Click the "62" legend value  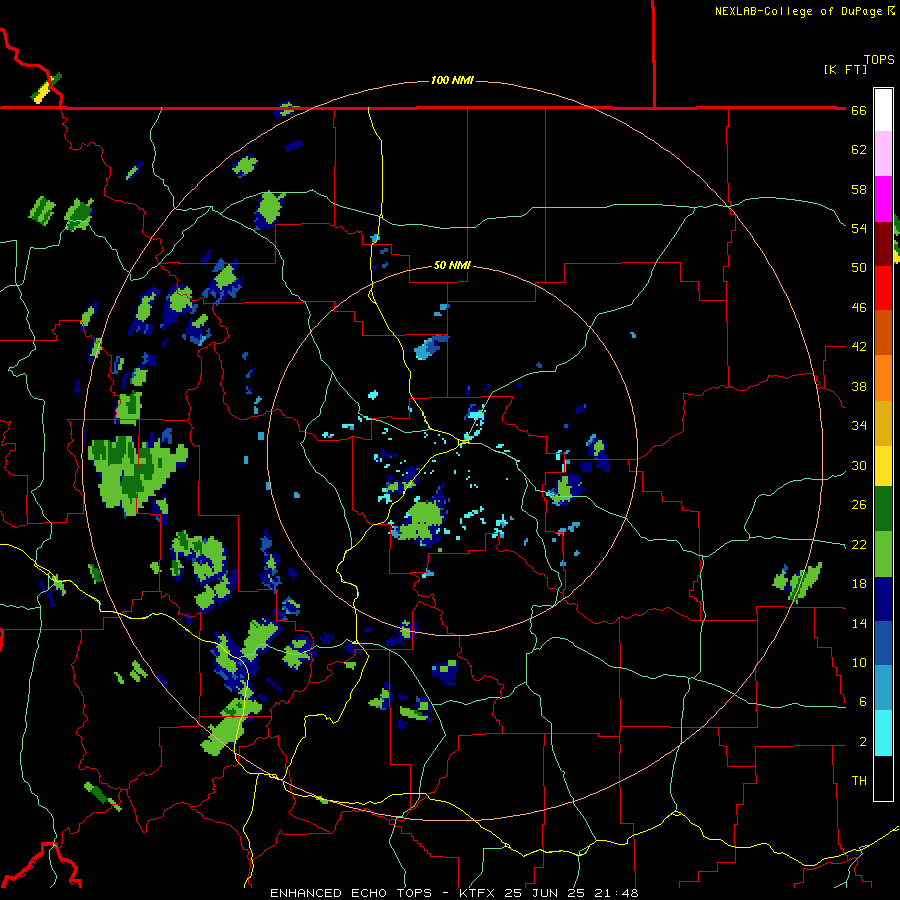click(x=859, y=150)
